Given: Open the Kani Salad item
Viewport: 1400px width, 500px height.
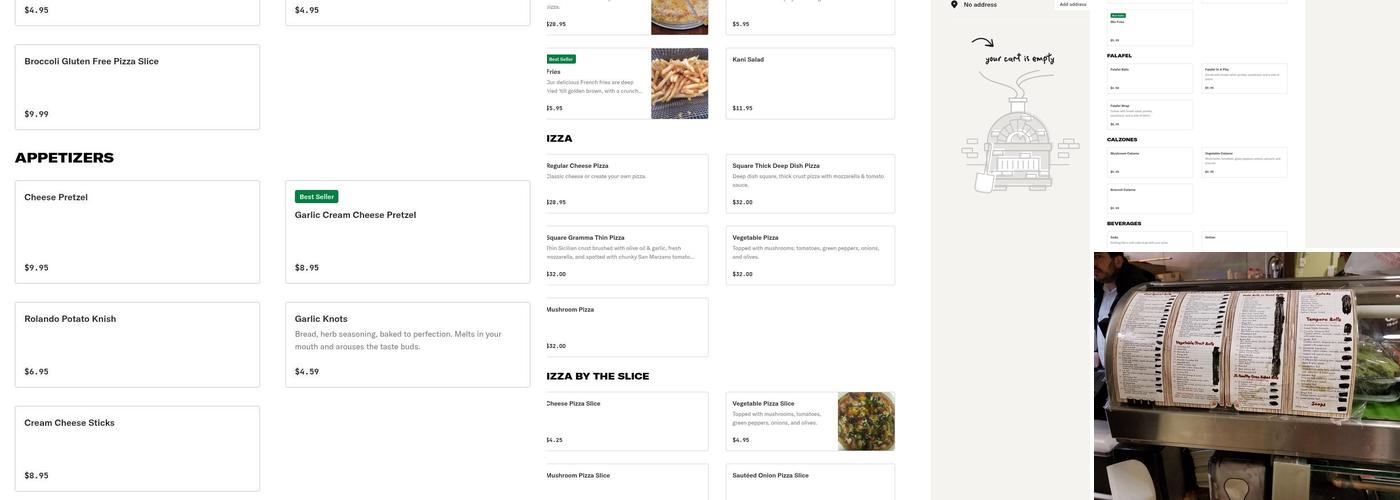Looking at the screenshot, I should coord(810,83).
